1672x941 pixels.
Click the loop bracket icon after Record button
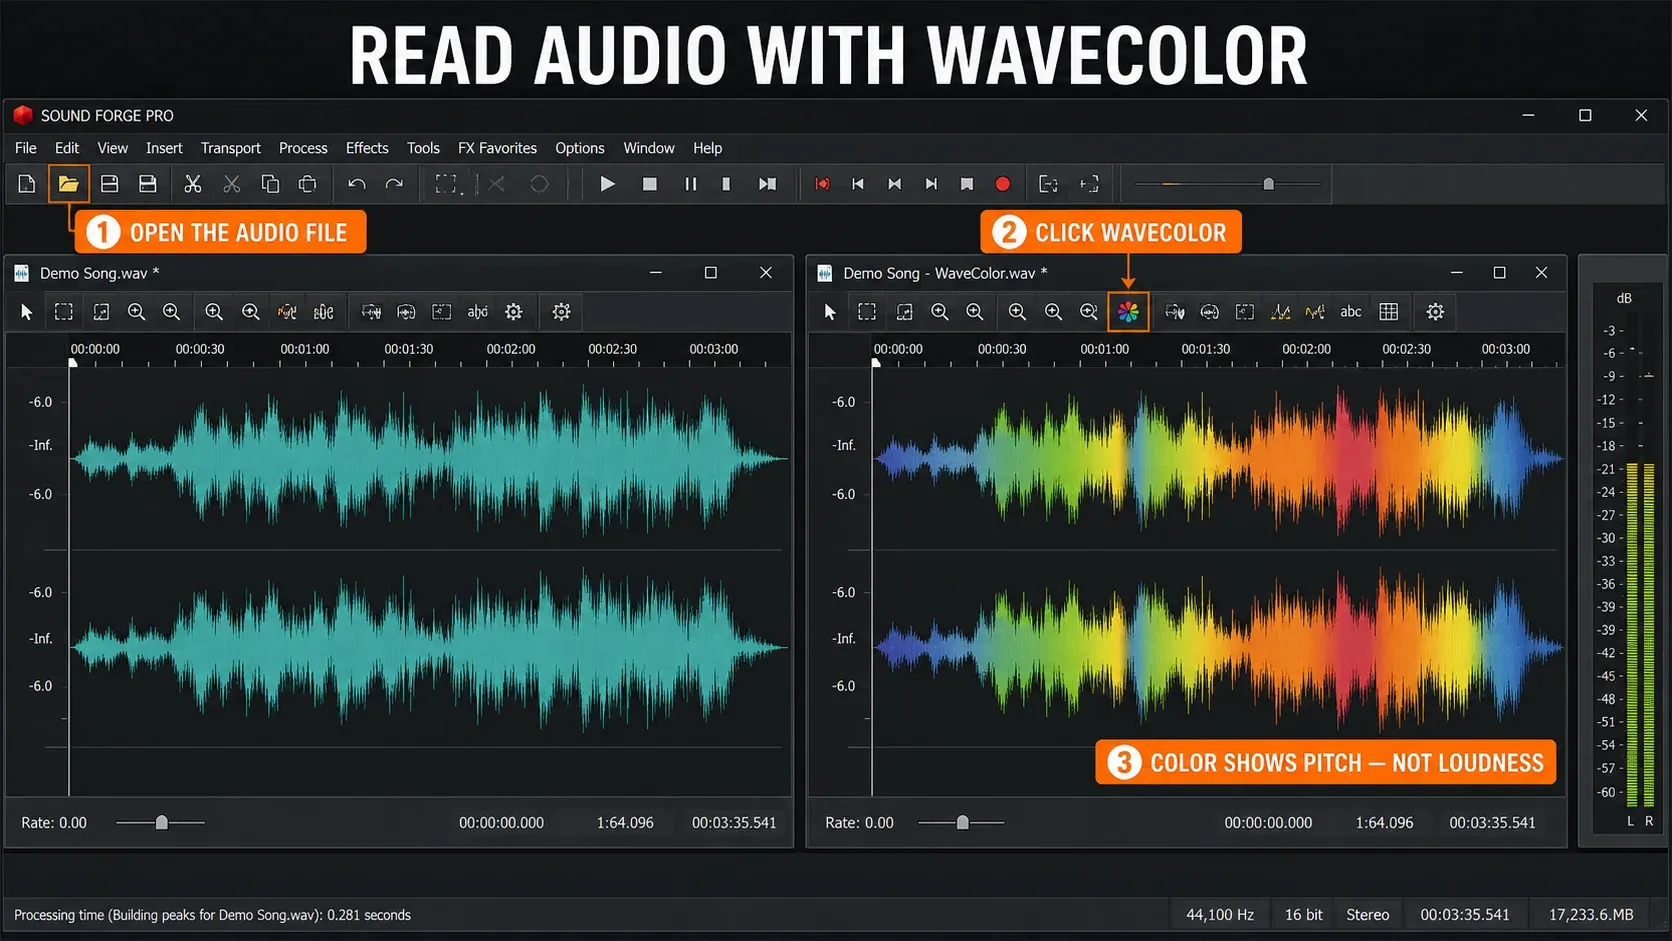[x=1048, y=184]
